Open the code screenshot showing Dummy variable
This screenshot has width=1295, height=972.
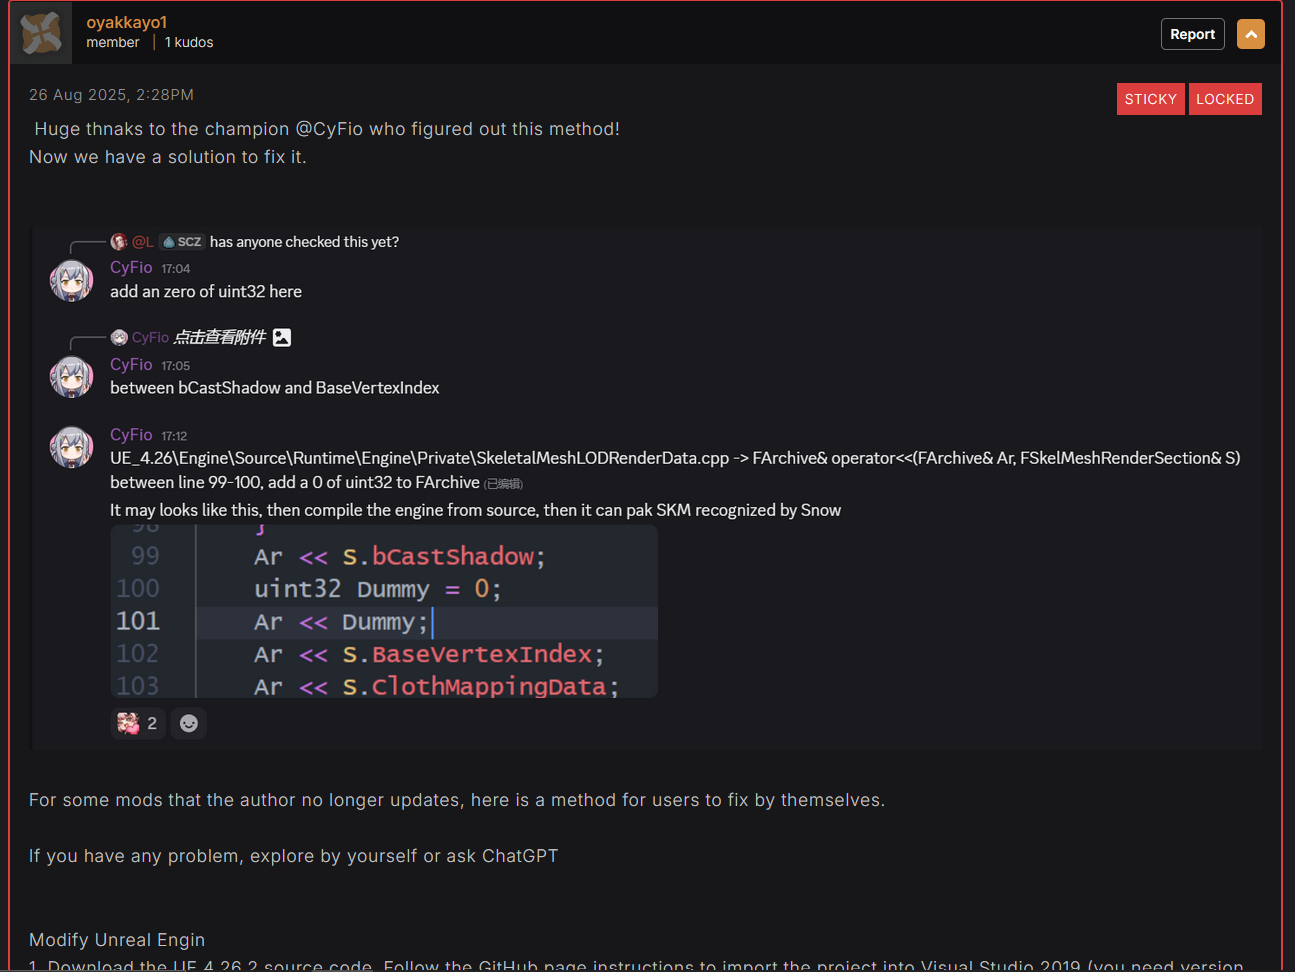click(384, 611)
